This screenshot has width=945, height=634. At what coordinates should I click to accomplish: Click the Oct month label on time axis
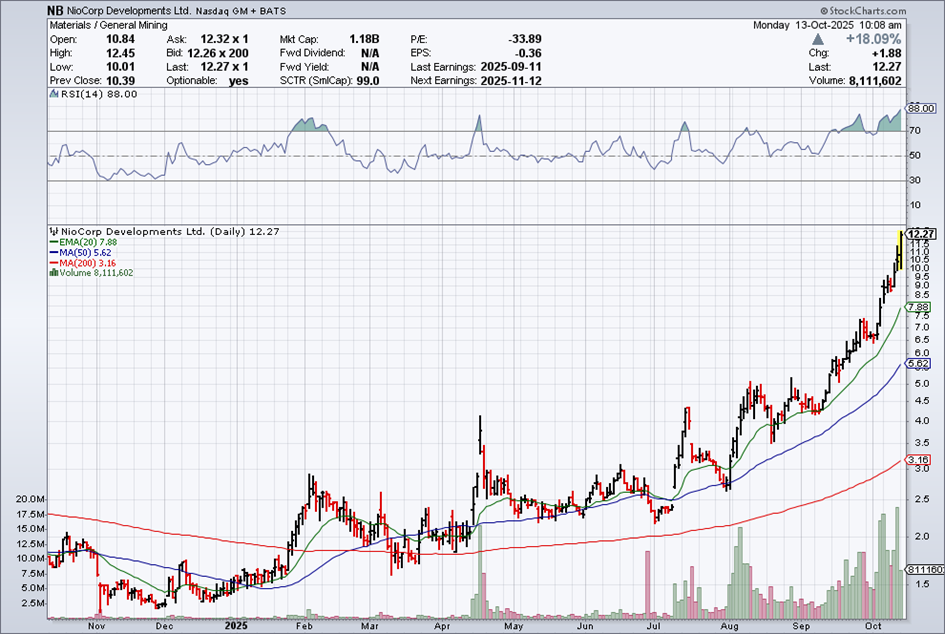[874, 626]
